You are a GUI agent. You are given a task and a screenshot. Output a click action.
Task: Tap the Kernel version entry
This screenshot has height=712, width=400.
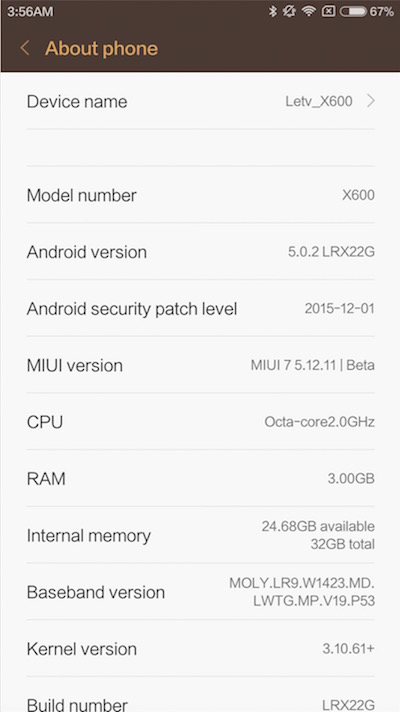(200, 649)
